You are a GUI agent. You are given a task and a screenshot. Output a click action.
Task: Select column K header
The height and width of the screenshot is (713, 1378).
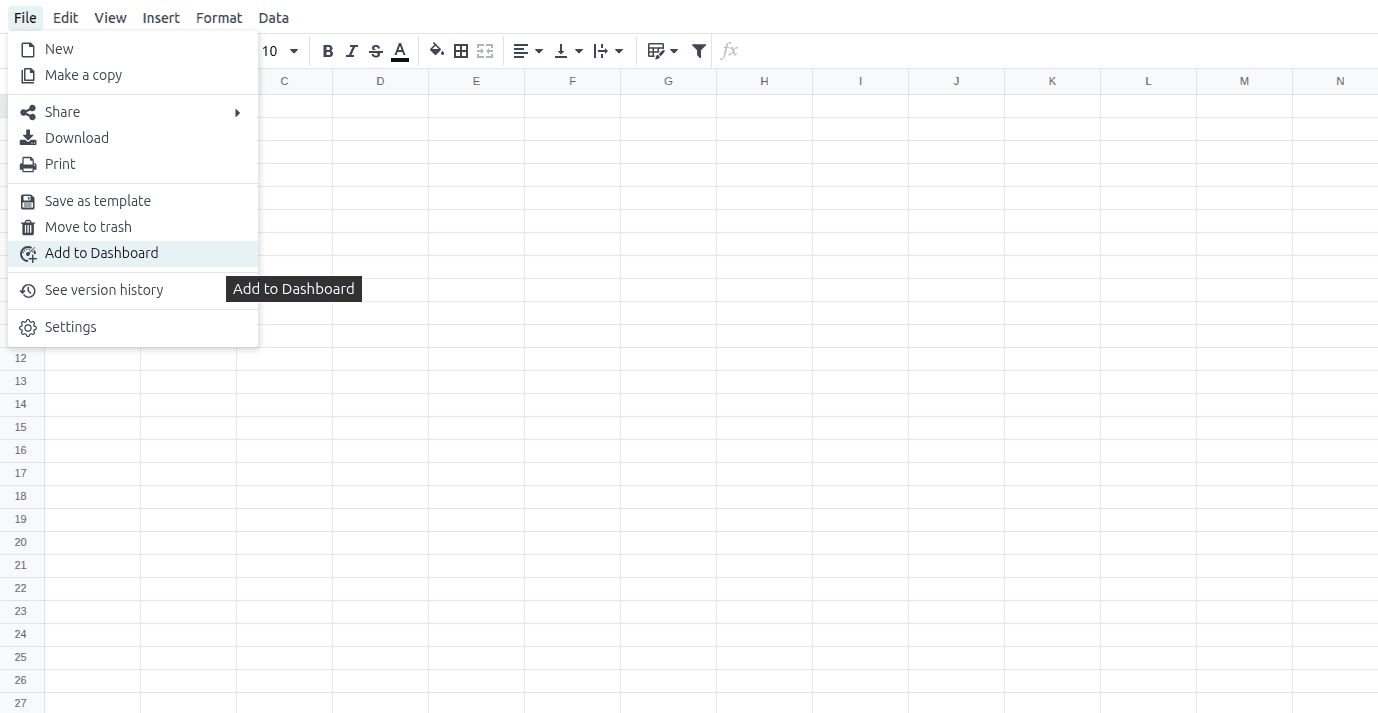point(1052,81)
